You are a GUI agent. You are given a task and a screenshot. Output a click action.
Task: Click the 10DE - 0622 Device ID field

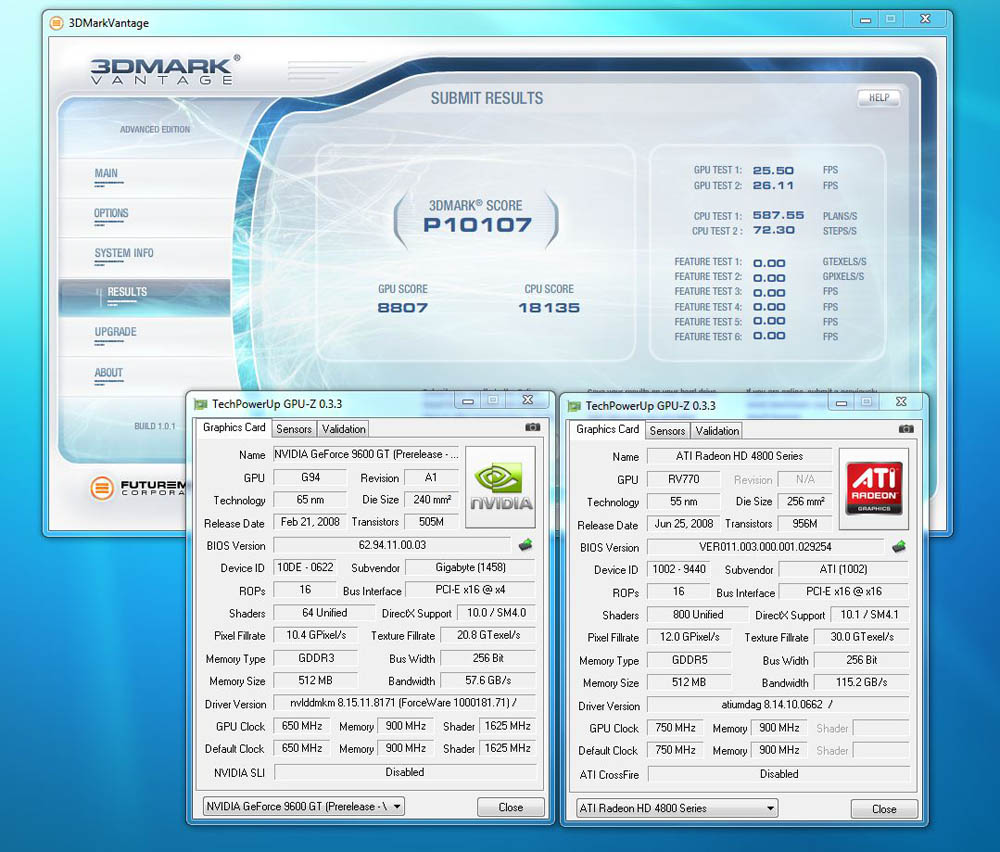click(305, 568)
